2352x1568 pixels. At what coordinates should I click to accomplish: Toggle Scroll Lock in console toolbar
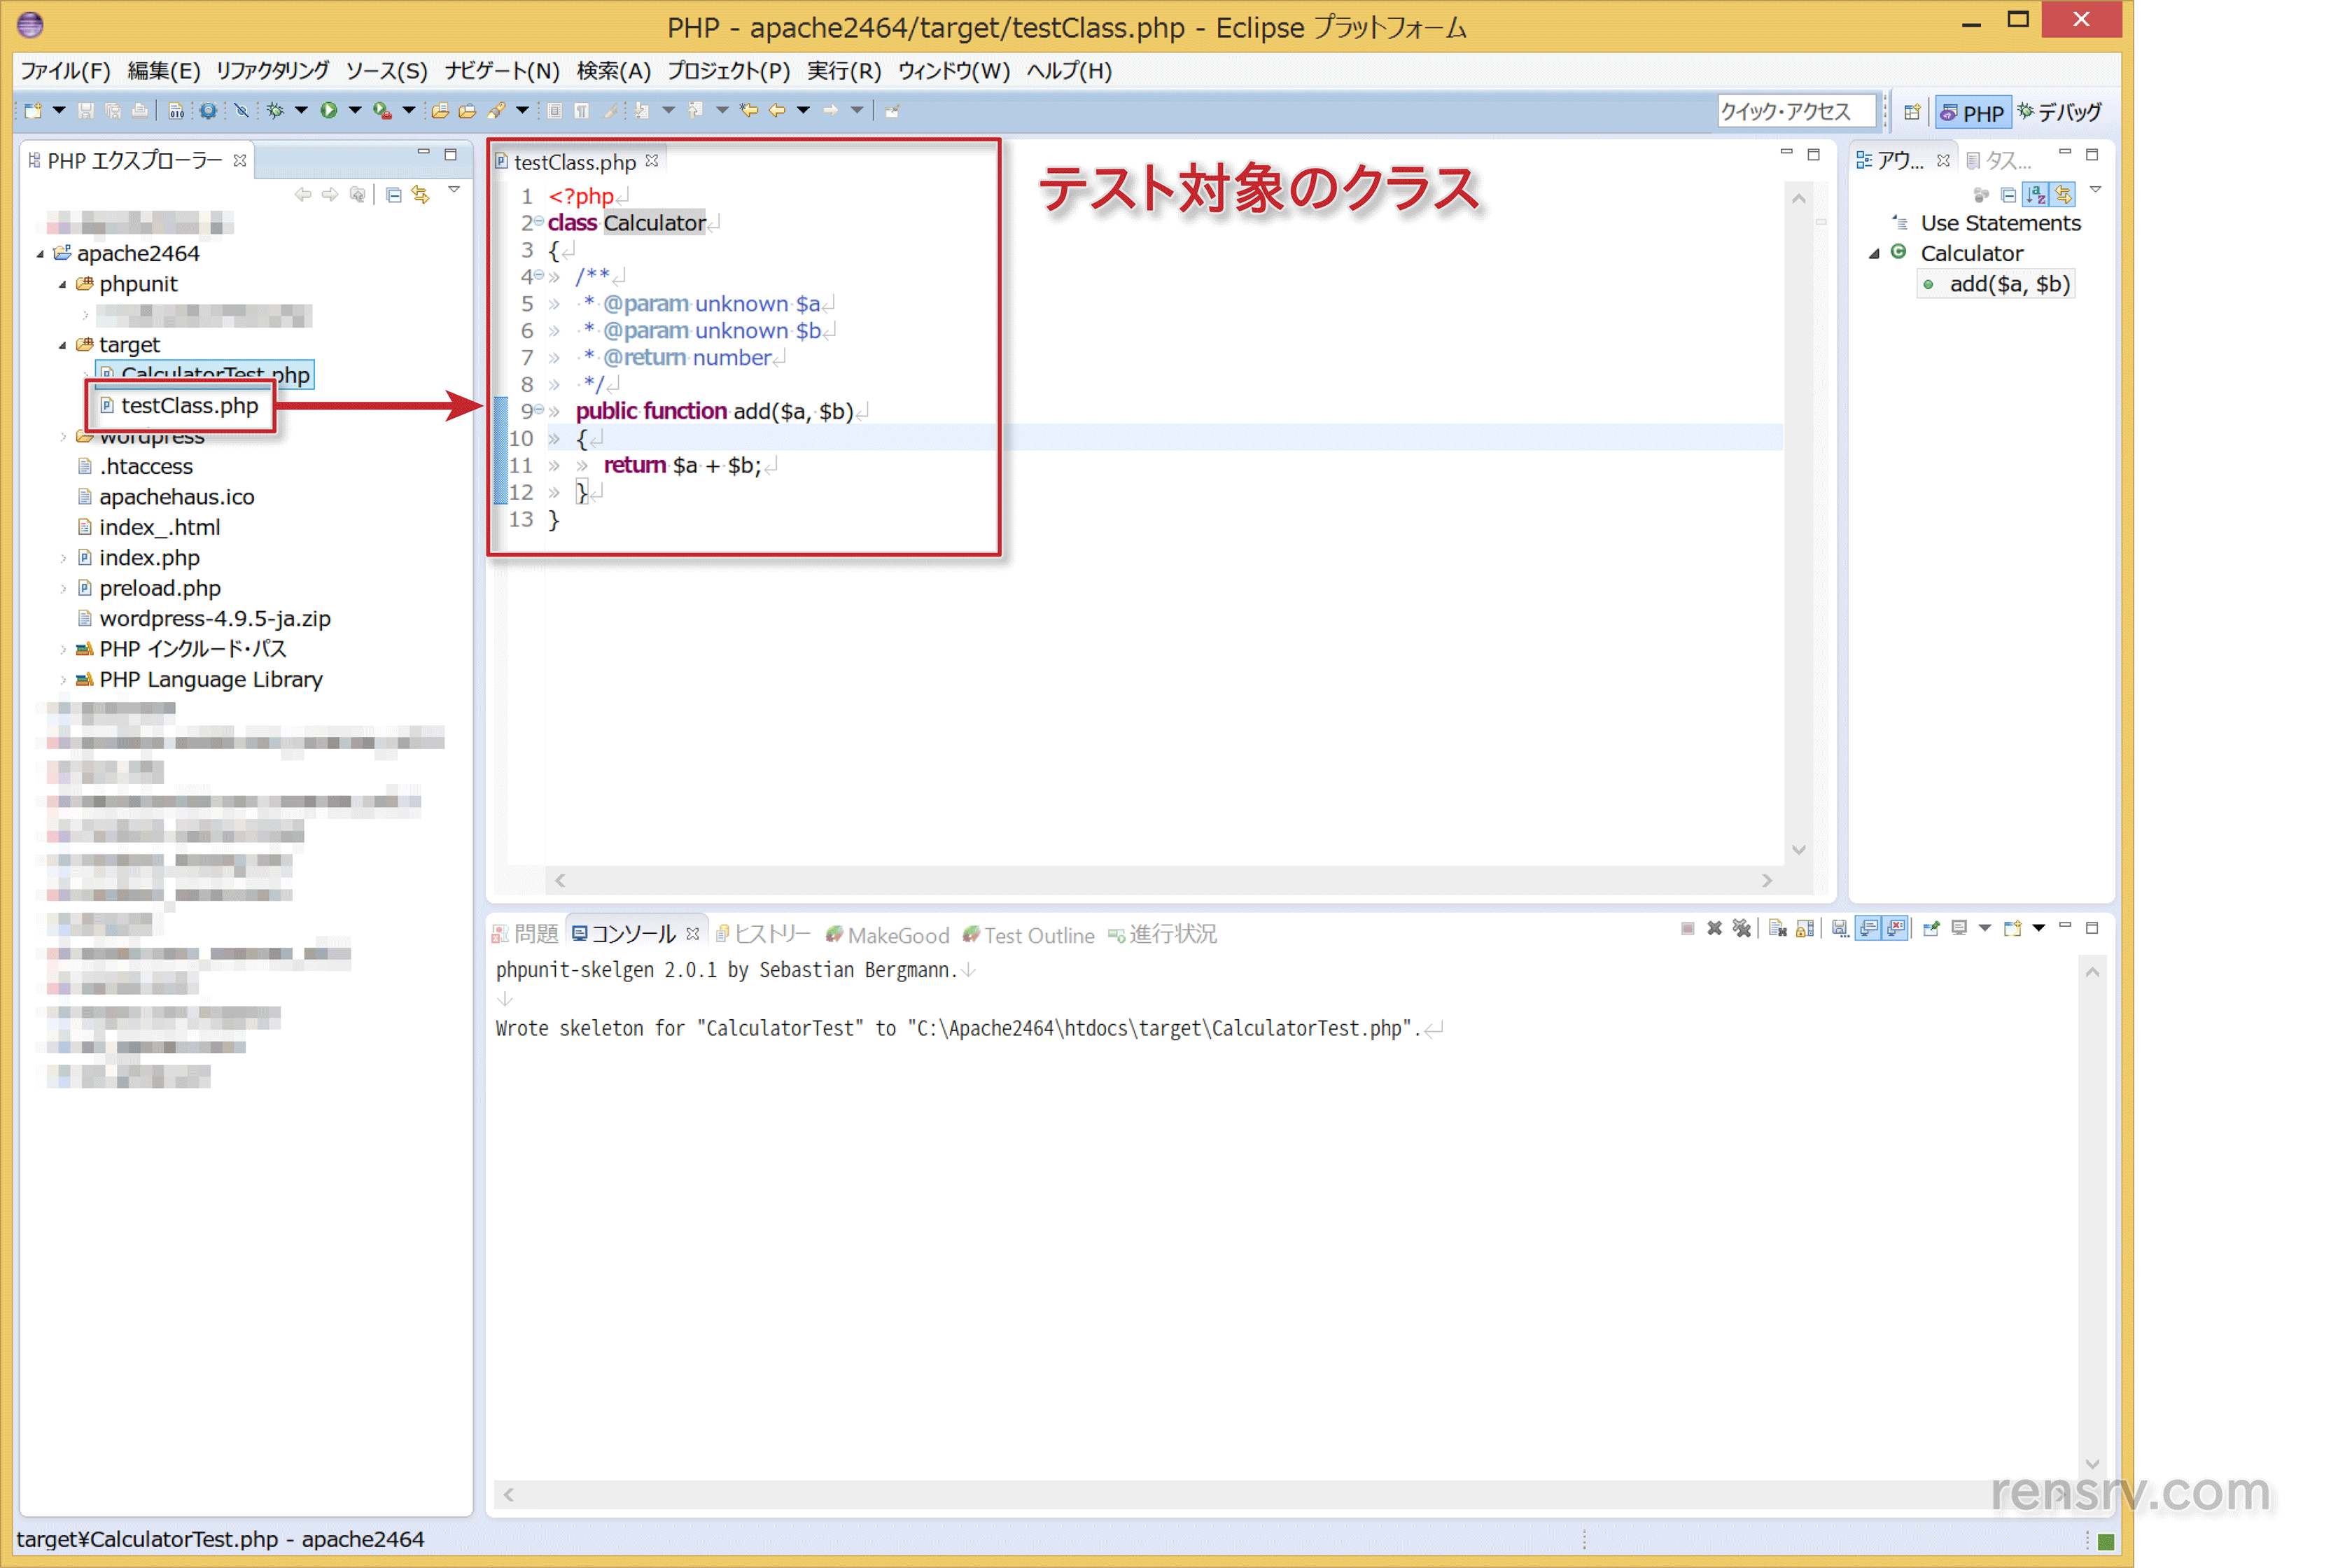pos(1805,928)
